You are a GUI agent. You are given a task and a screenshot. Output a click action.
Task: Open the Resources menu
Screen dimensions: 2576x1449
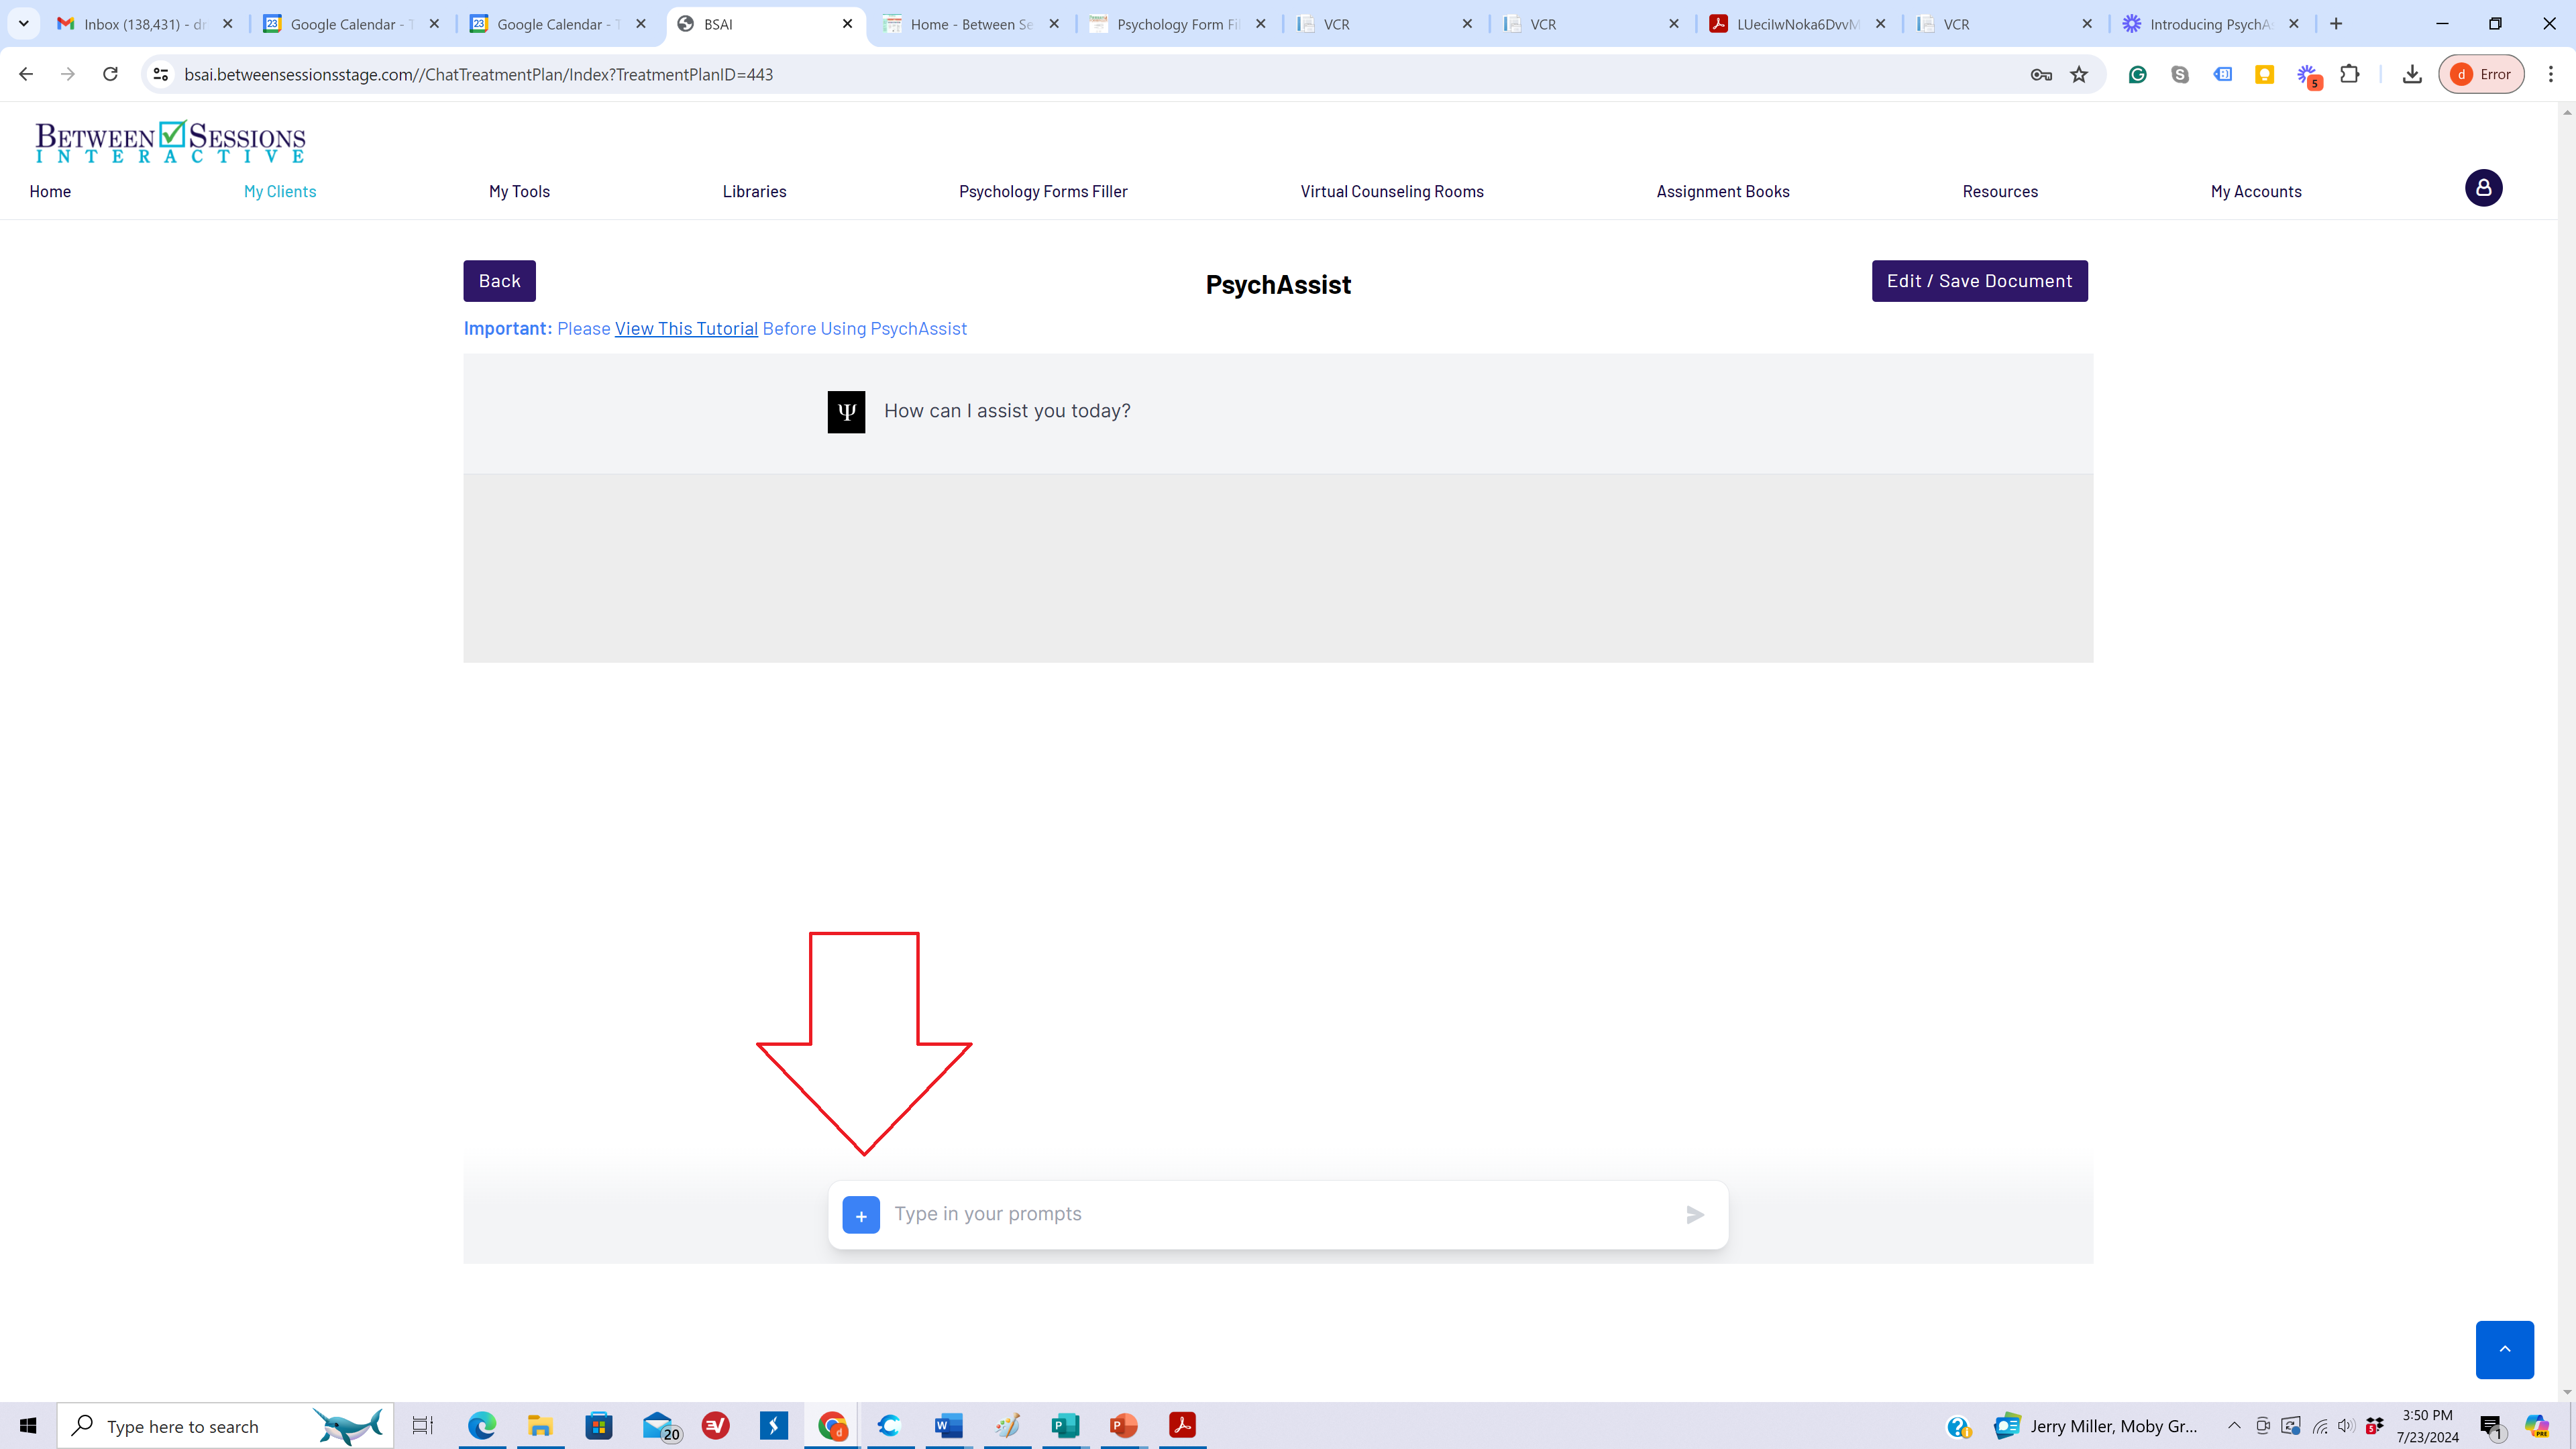click(x=2000, y=191)
